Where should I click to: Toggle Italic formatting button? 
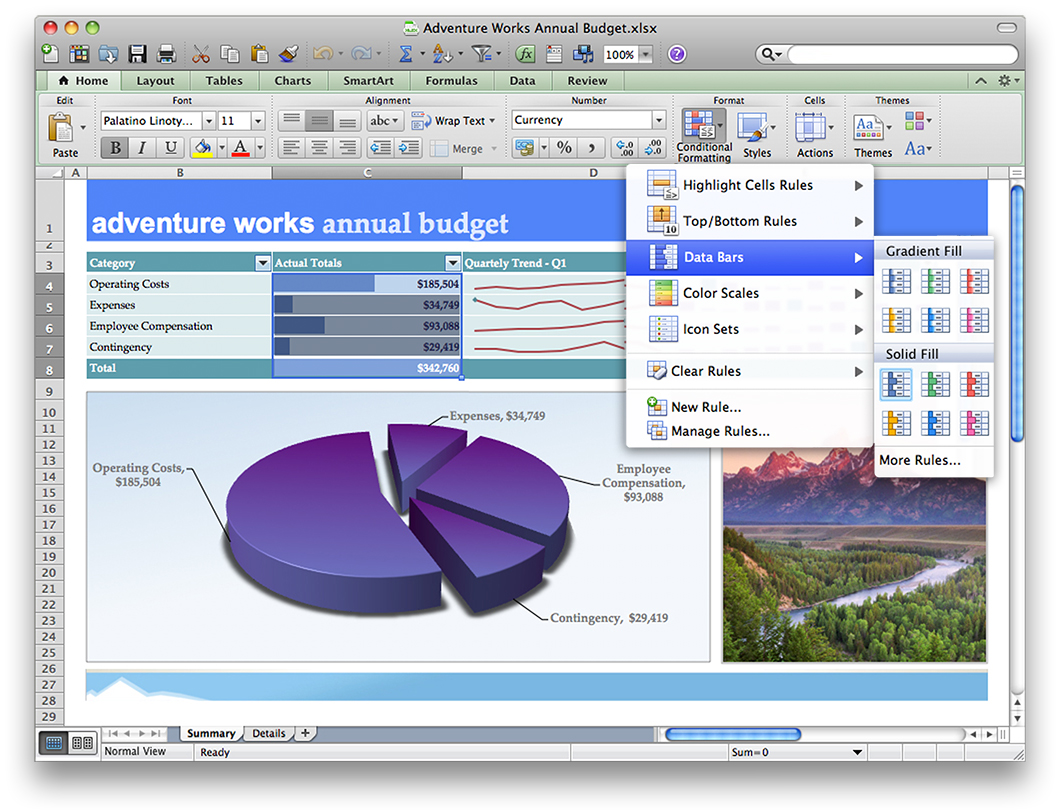pos(142,148)
